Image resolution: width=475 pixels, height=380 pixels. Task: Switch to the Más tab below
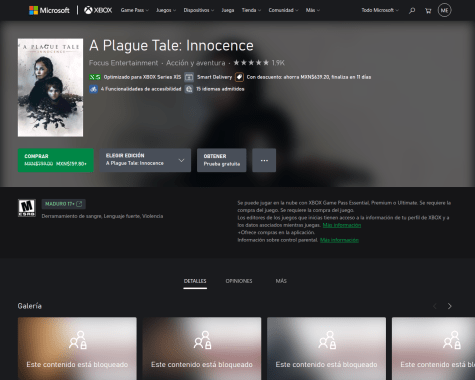coord(281,281)
